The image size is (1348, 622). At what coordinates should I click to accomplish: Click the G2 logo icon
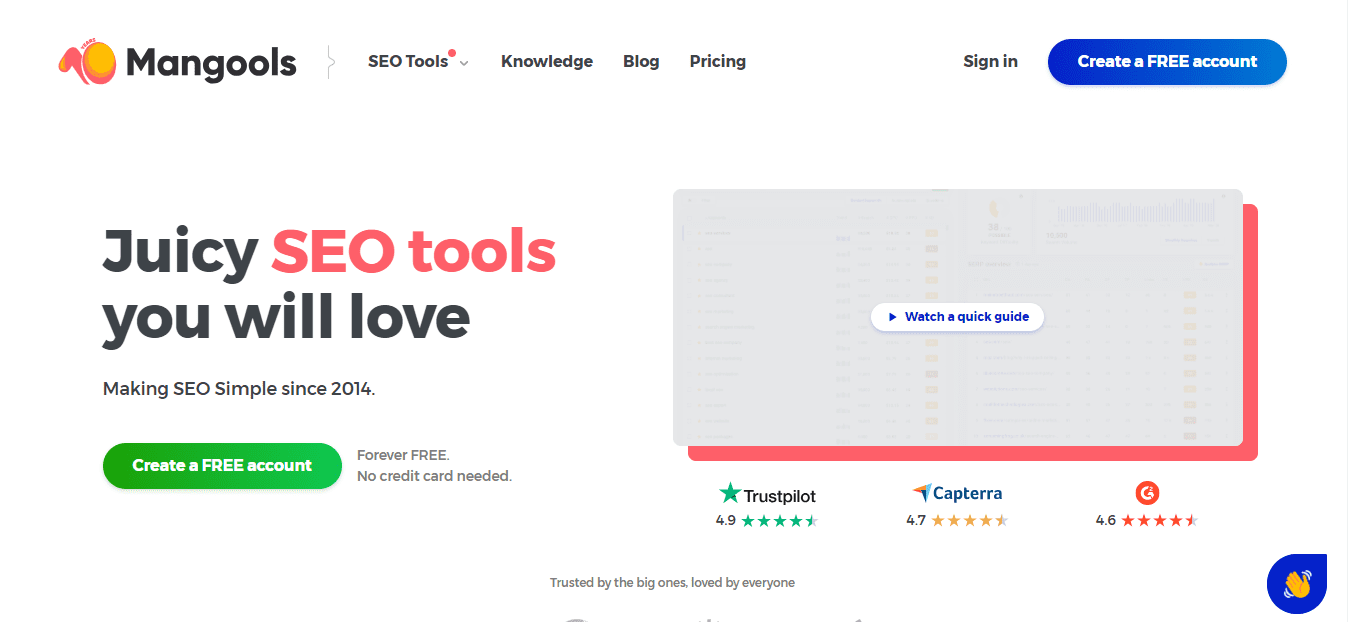click(1147, 492)
